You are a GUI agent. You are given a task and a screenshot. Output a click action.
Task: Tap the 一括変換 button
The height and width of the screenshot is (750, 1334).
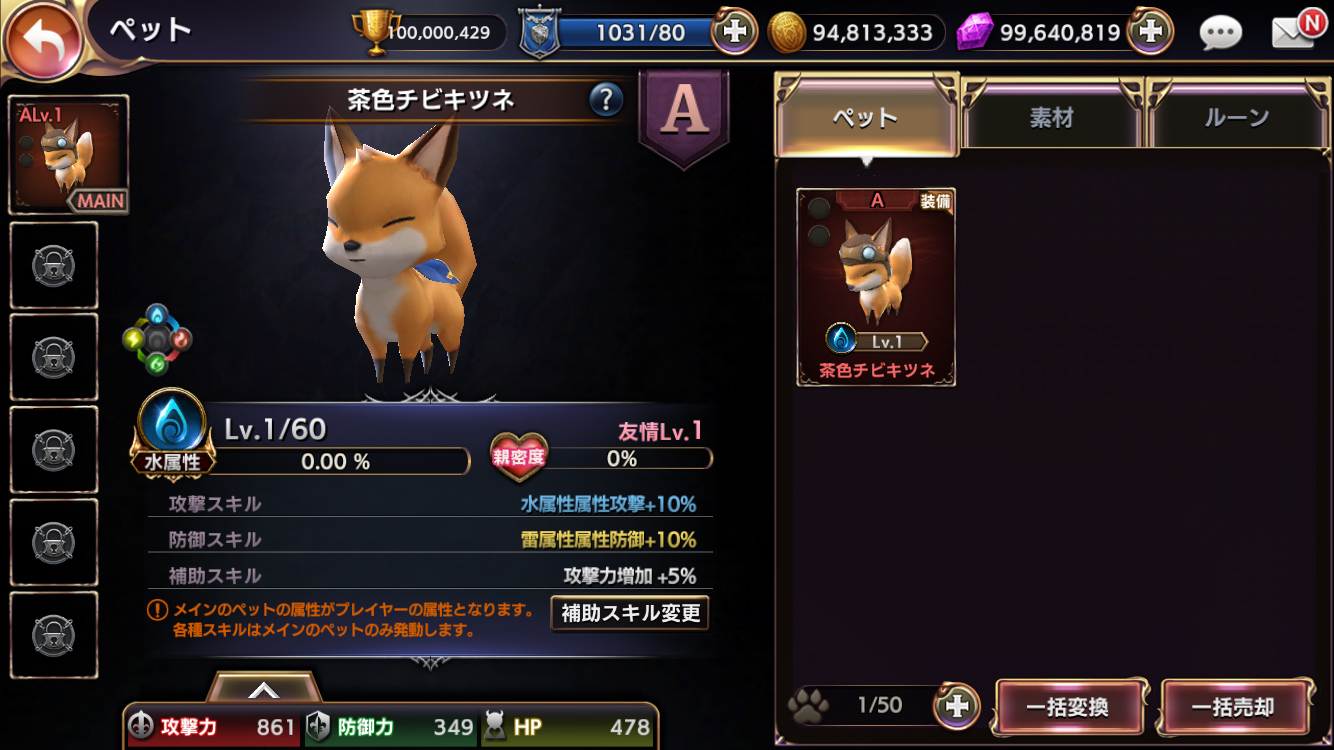[x=1068, y=707]
